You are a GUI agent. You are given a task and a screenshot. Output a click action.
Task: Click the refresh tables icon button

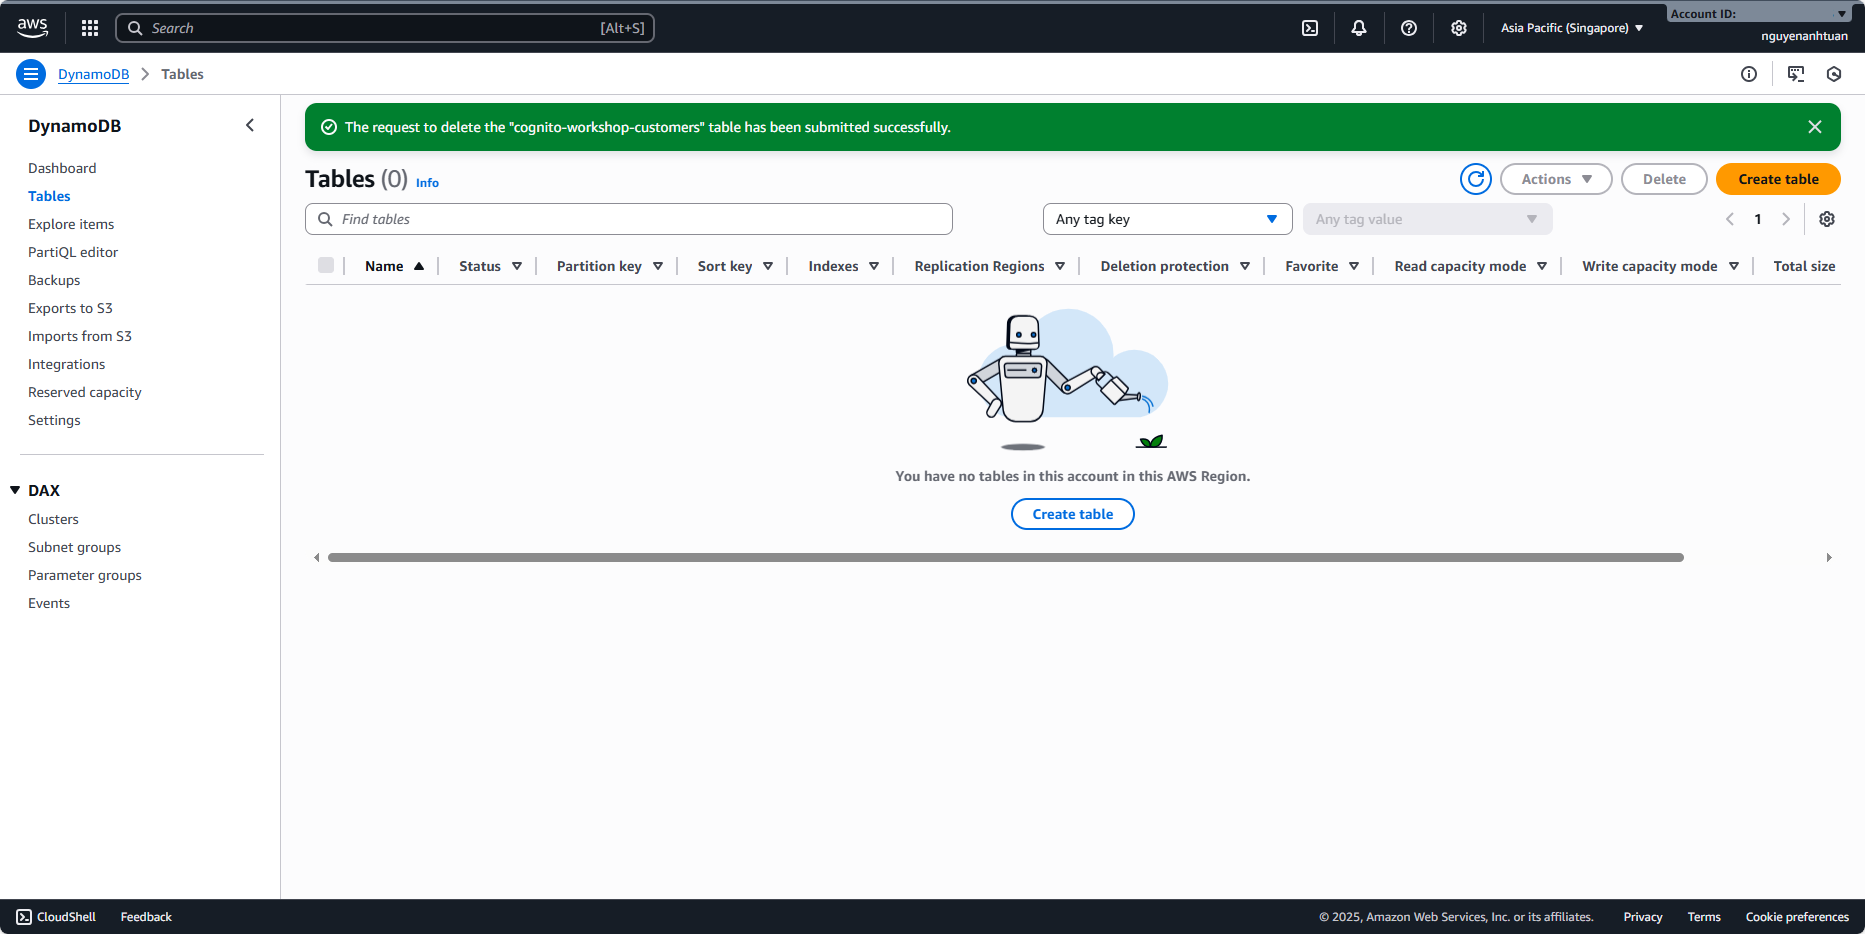(x=1476, y=179)
